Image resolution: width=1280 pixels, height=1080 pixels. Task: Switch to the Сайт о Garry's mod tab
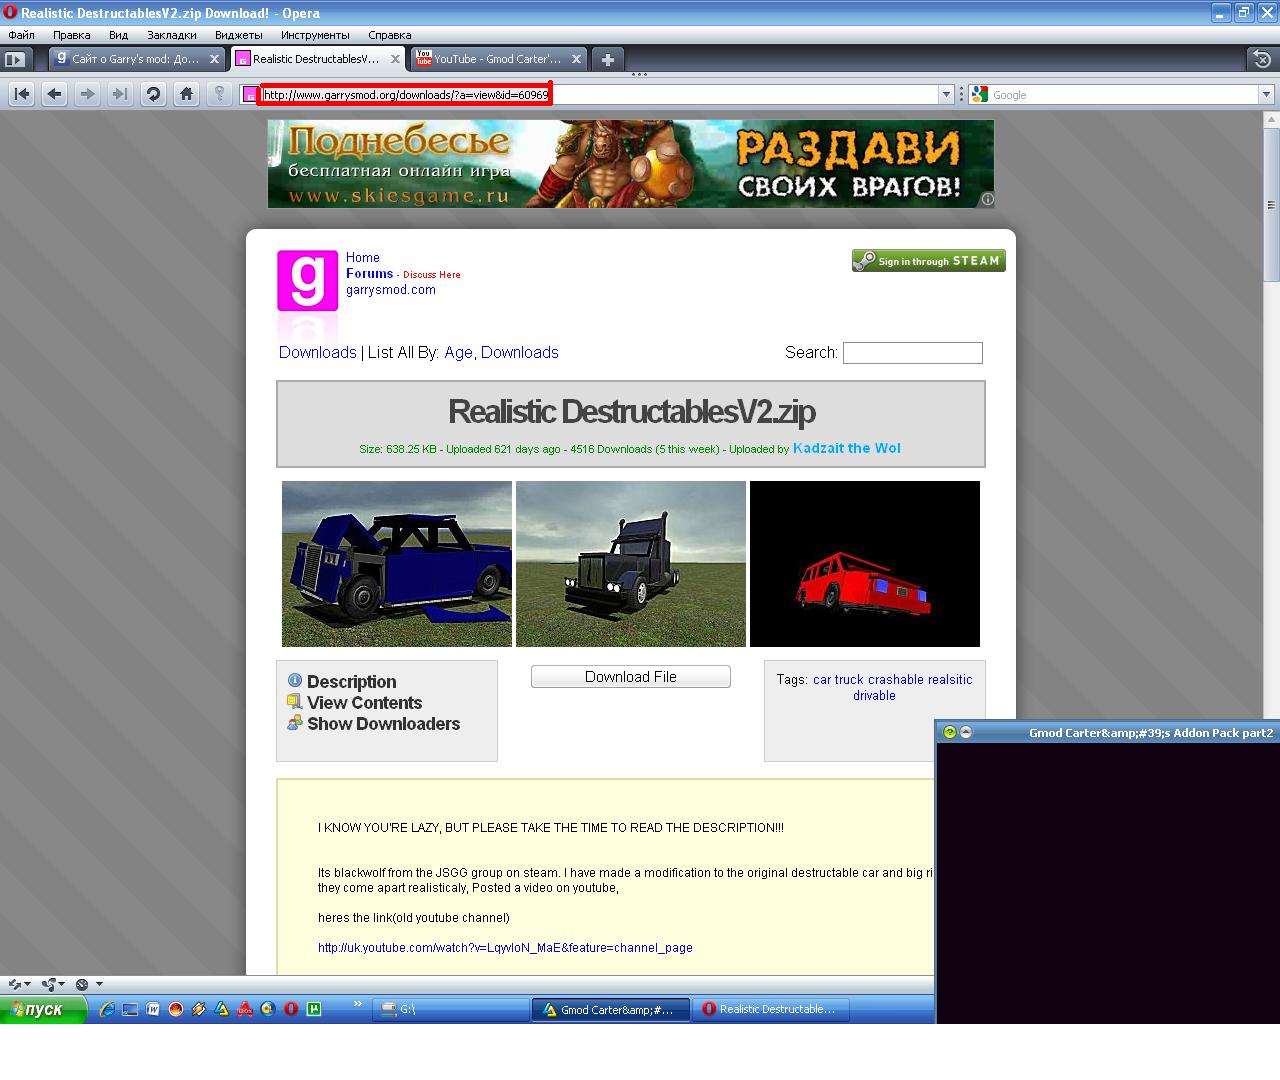(x=137, y=59)
